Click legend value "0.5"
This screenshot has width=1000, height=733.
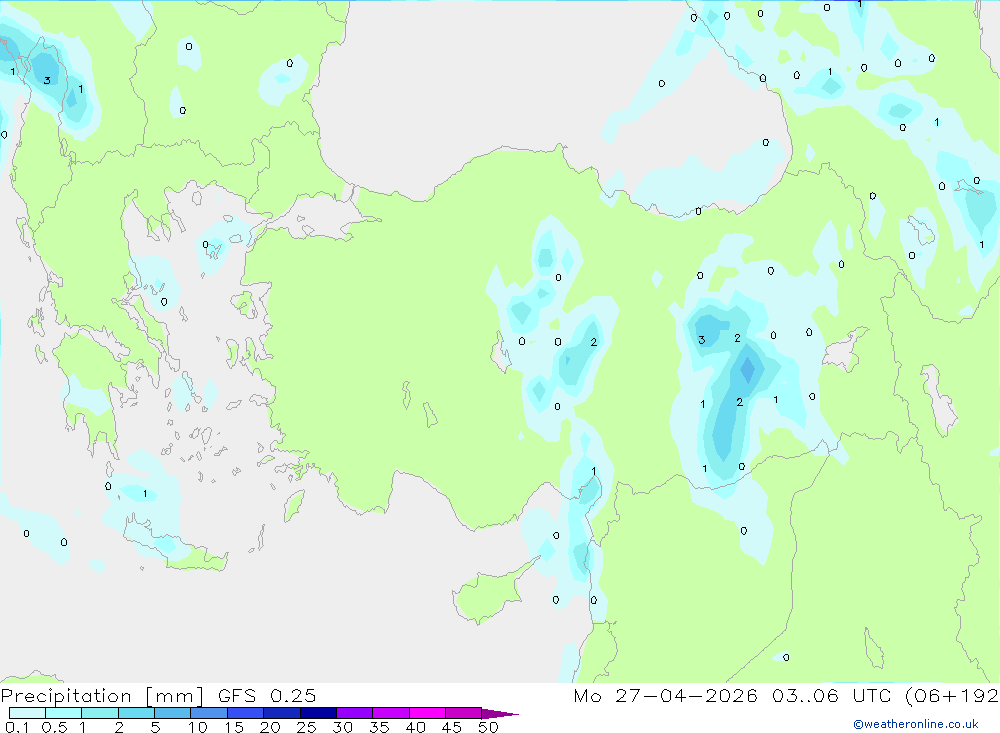[54, 727]
